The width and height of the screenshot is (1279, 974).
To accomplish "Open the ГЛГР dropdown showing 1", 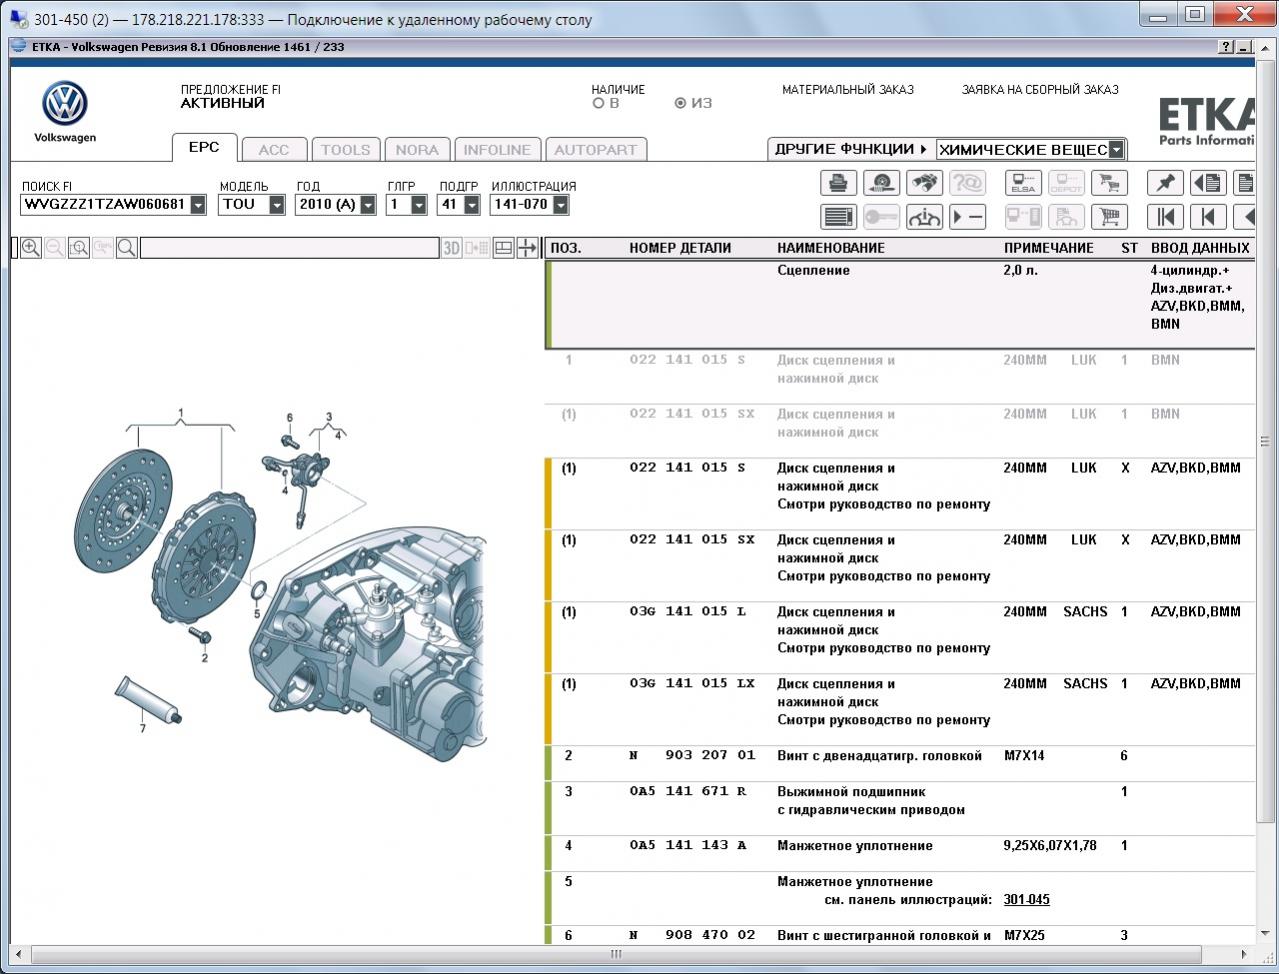I will click(419, 205).
